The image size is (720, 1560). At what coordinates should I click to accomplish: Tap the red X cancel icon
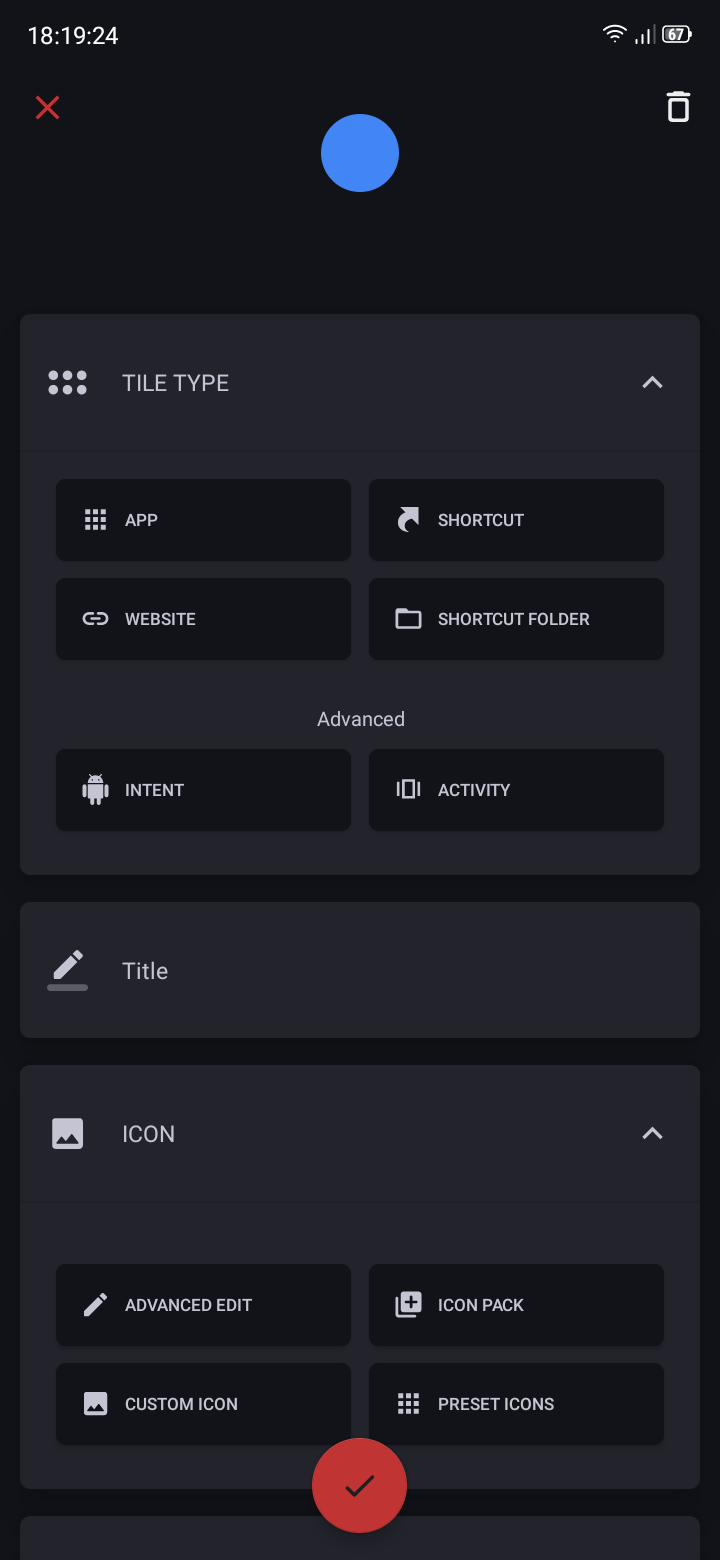click(47, 108)
